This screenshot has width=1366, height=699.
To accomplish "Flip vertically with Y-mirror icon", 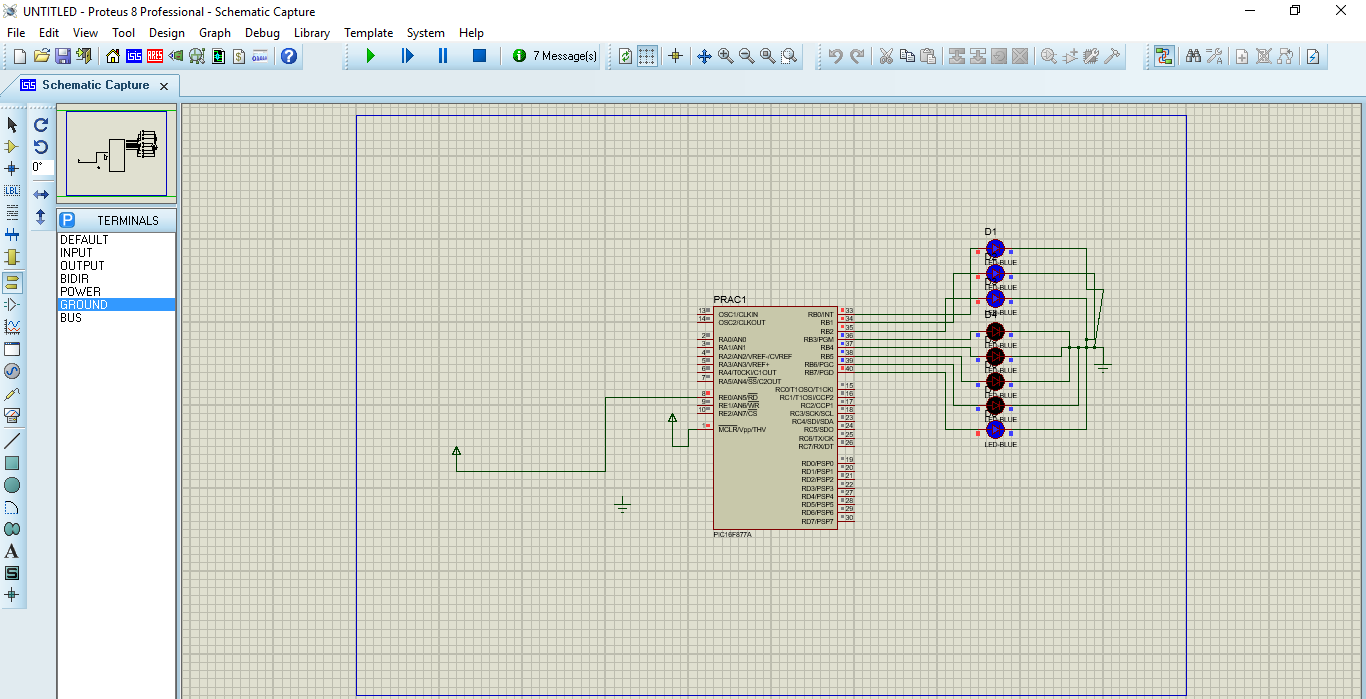I will [x=41, y=216].
